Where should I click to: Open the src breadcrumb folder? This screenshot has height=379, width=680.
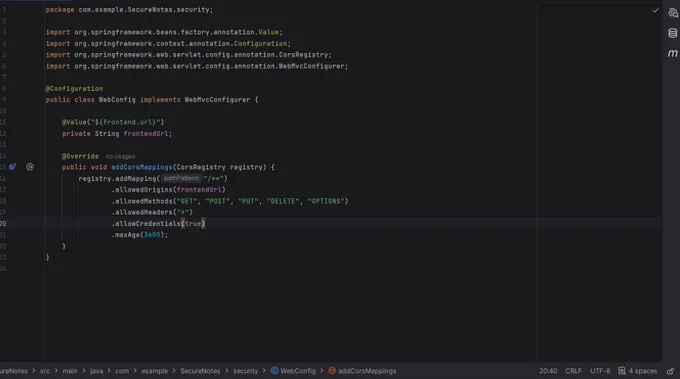[x=45, y=371]
